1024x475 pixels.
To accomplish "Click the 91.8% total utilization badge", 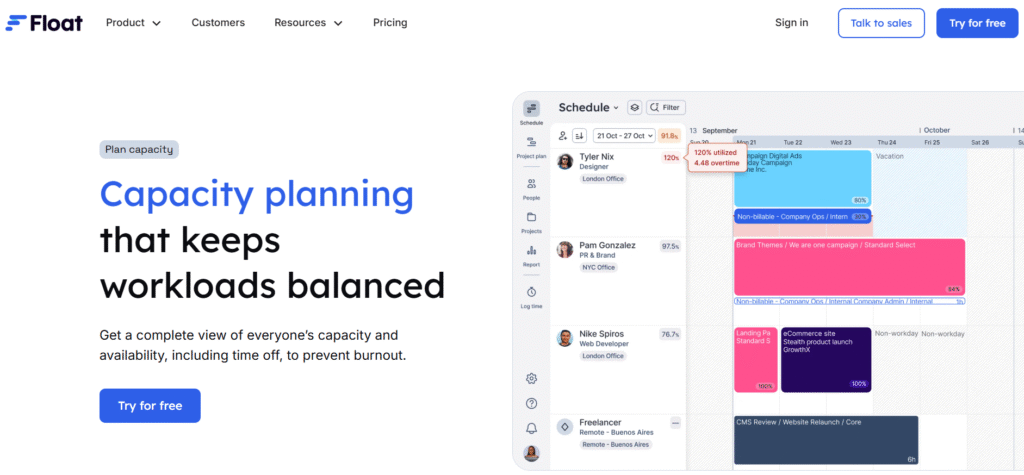I will [x=669, y=135].
